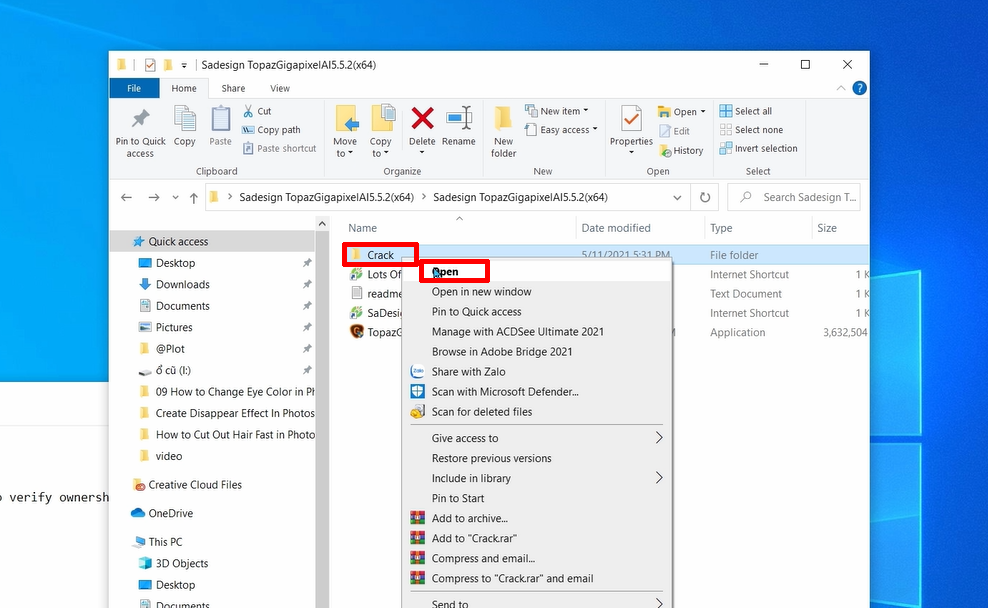Expand the Easy access dropdown
Viewport: 988px width, 608px height.
[561, 130]
